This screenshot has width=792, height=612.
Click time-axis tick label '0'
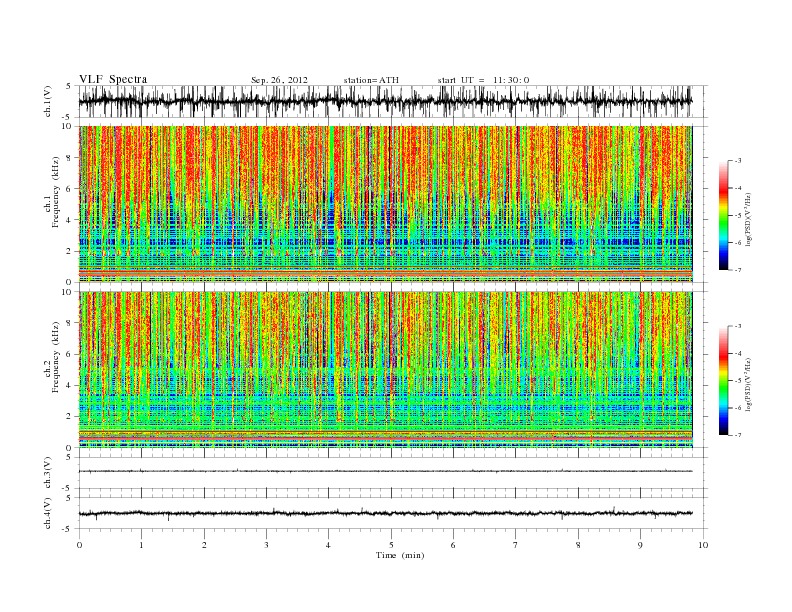(x=79, y=545)
